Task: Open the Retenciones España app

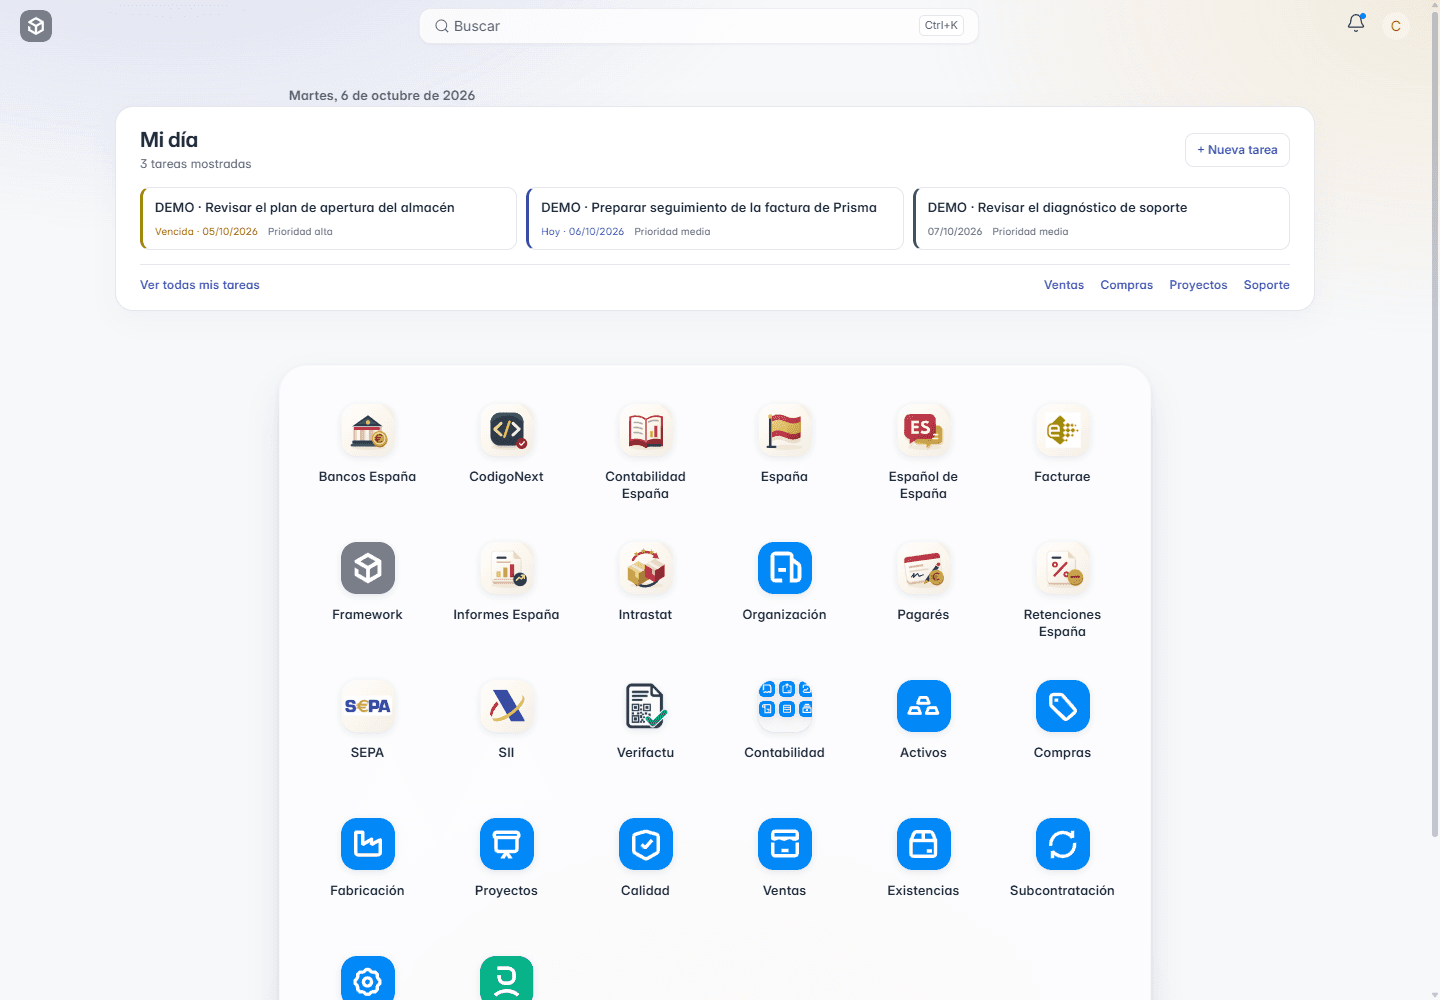Action: (1062, 569)
